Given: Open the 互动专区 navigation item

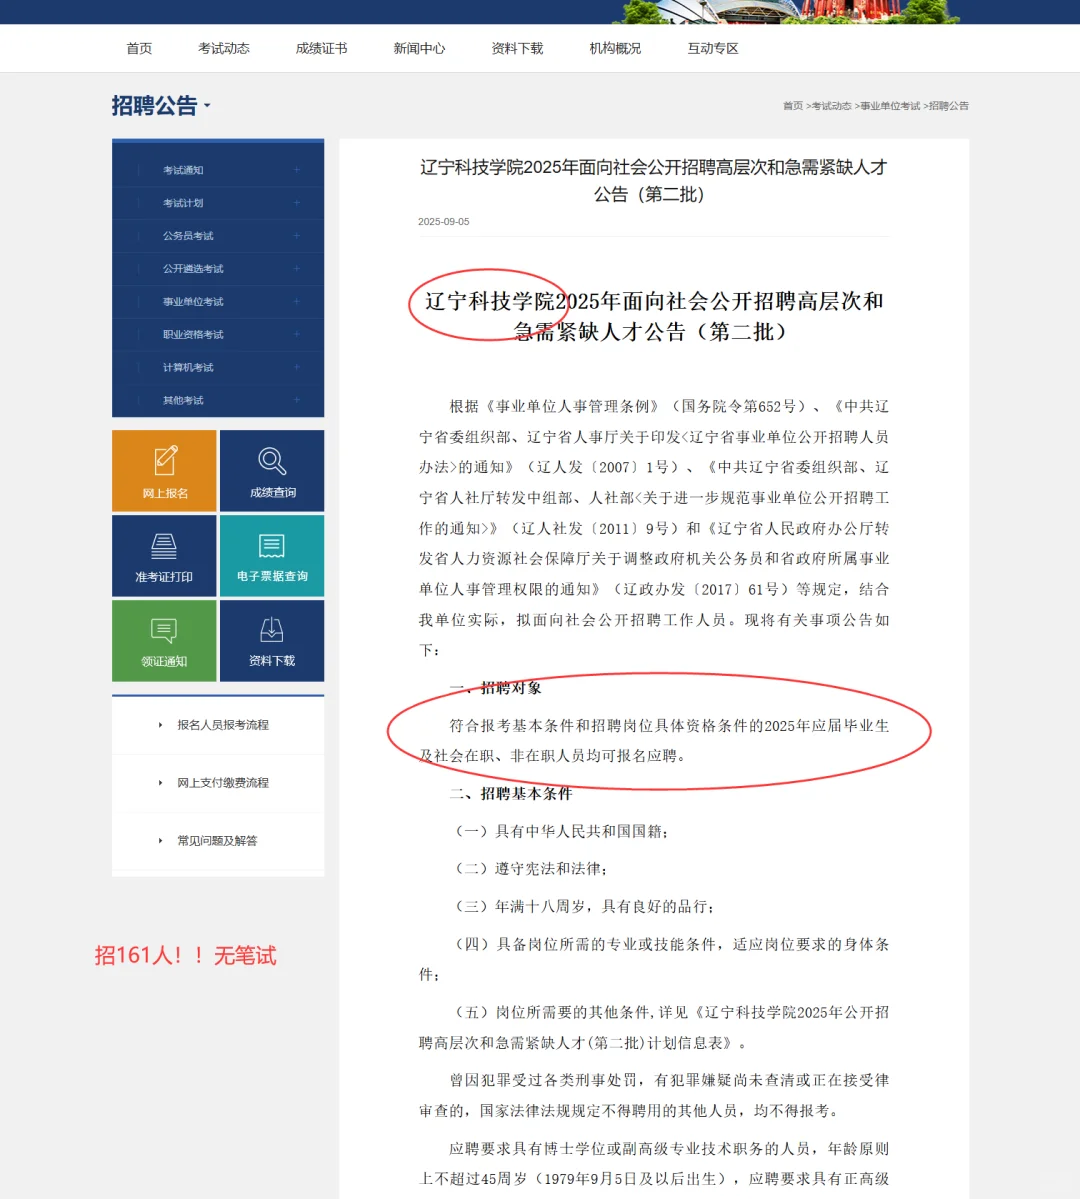Looking at the screenshot, I should coord(713,48).
